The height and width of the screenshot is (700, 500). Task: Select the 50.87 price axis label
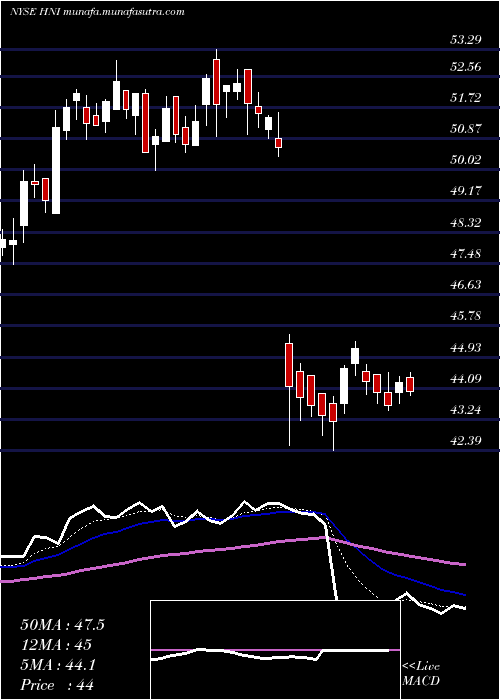[465, 129]
